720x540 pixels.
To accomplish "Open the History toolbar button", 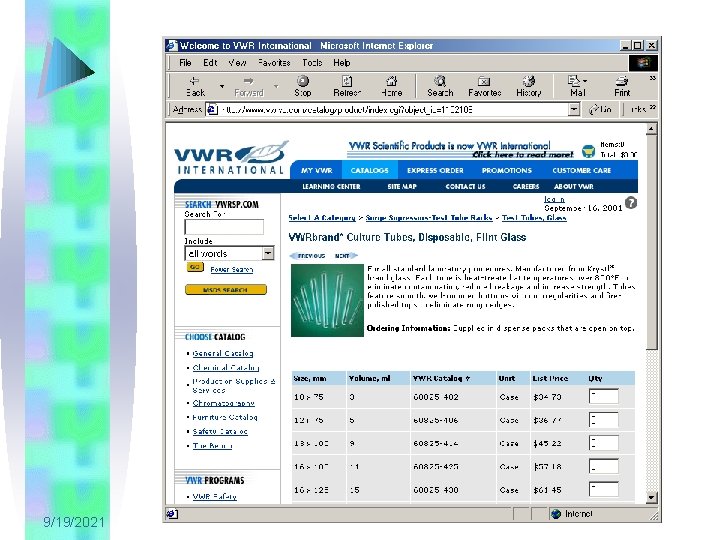I will tap(529, 86).
